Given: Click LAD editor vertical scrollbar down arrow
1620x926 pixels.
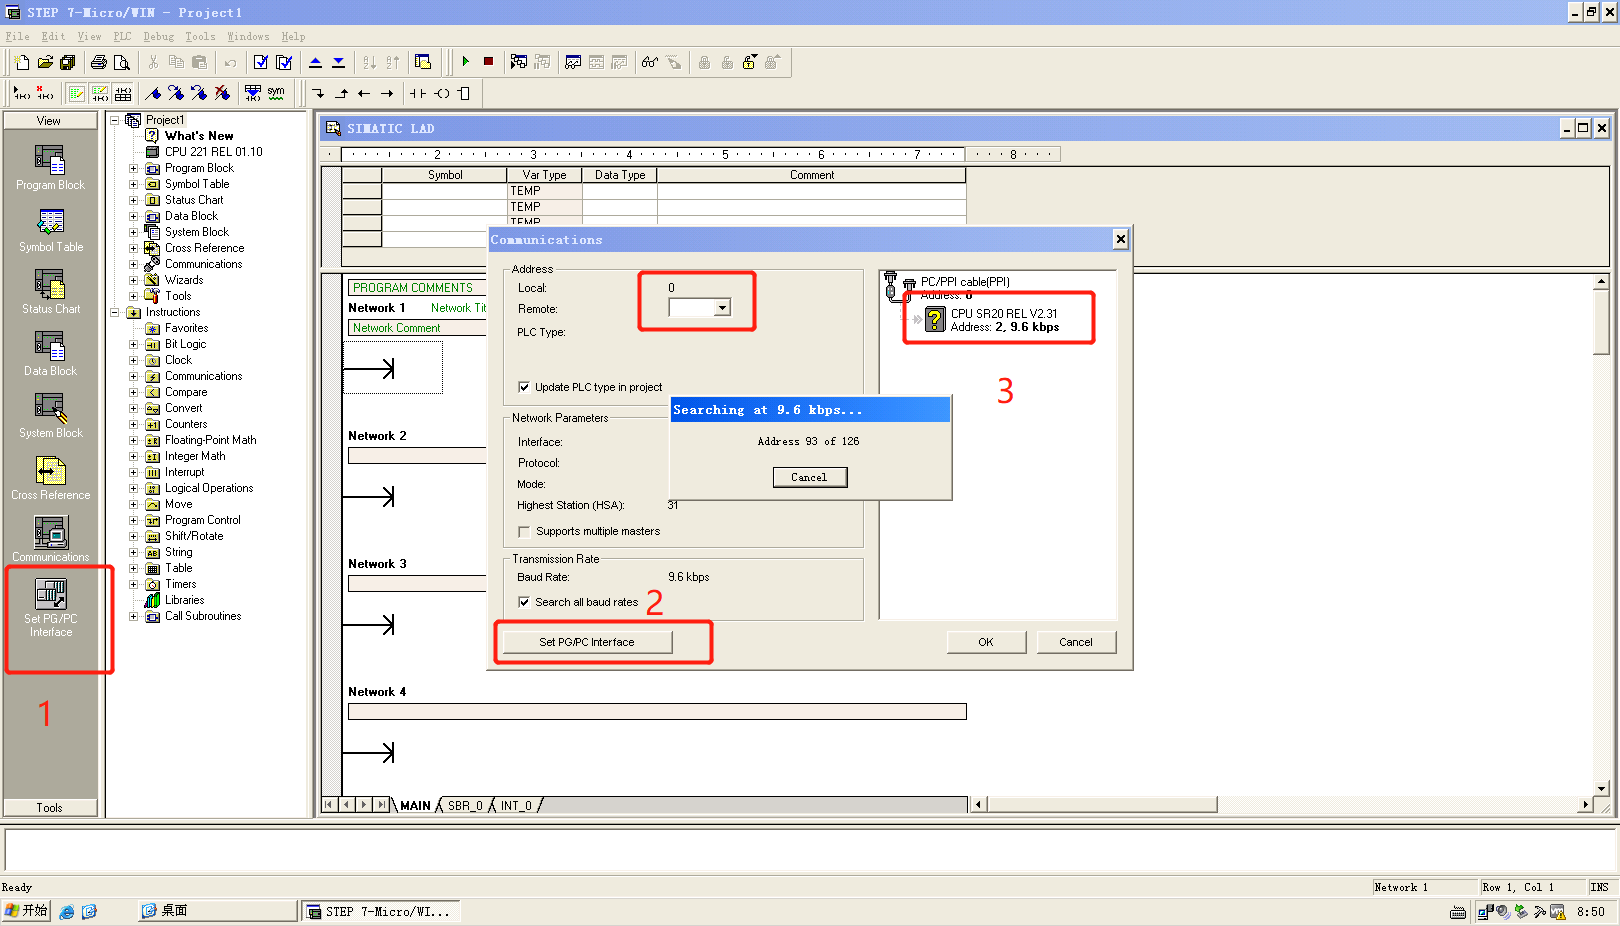Looking at the screenshot, I should [1602, 788].
